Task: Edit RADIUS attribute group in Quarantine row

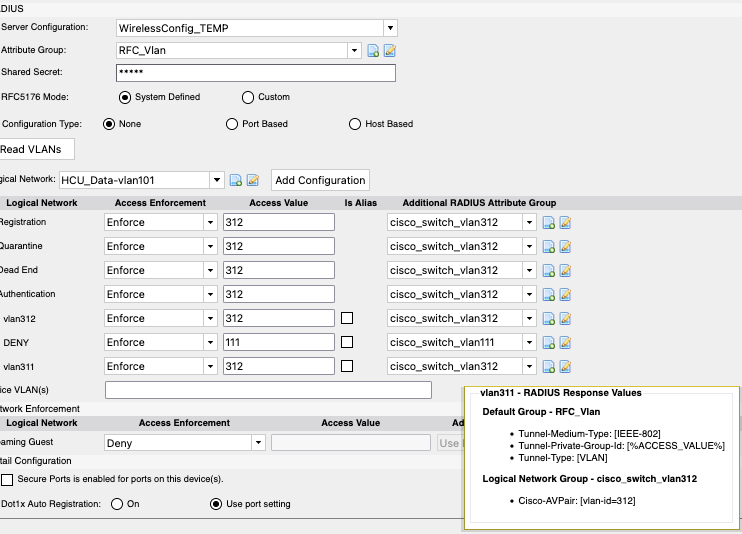Action: pos(565,246)
